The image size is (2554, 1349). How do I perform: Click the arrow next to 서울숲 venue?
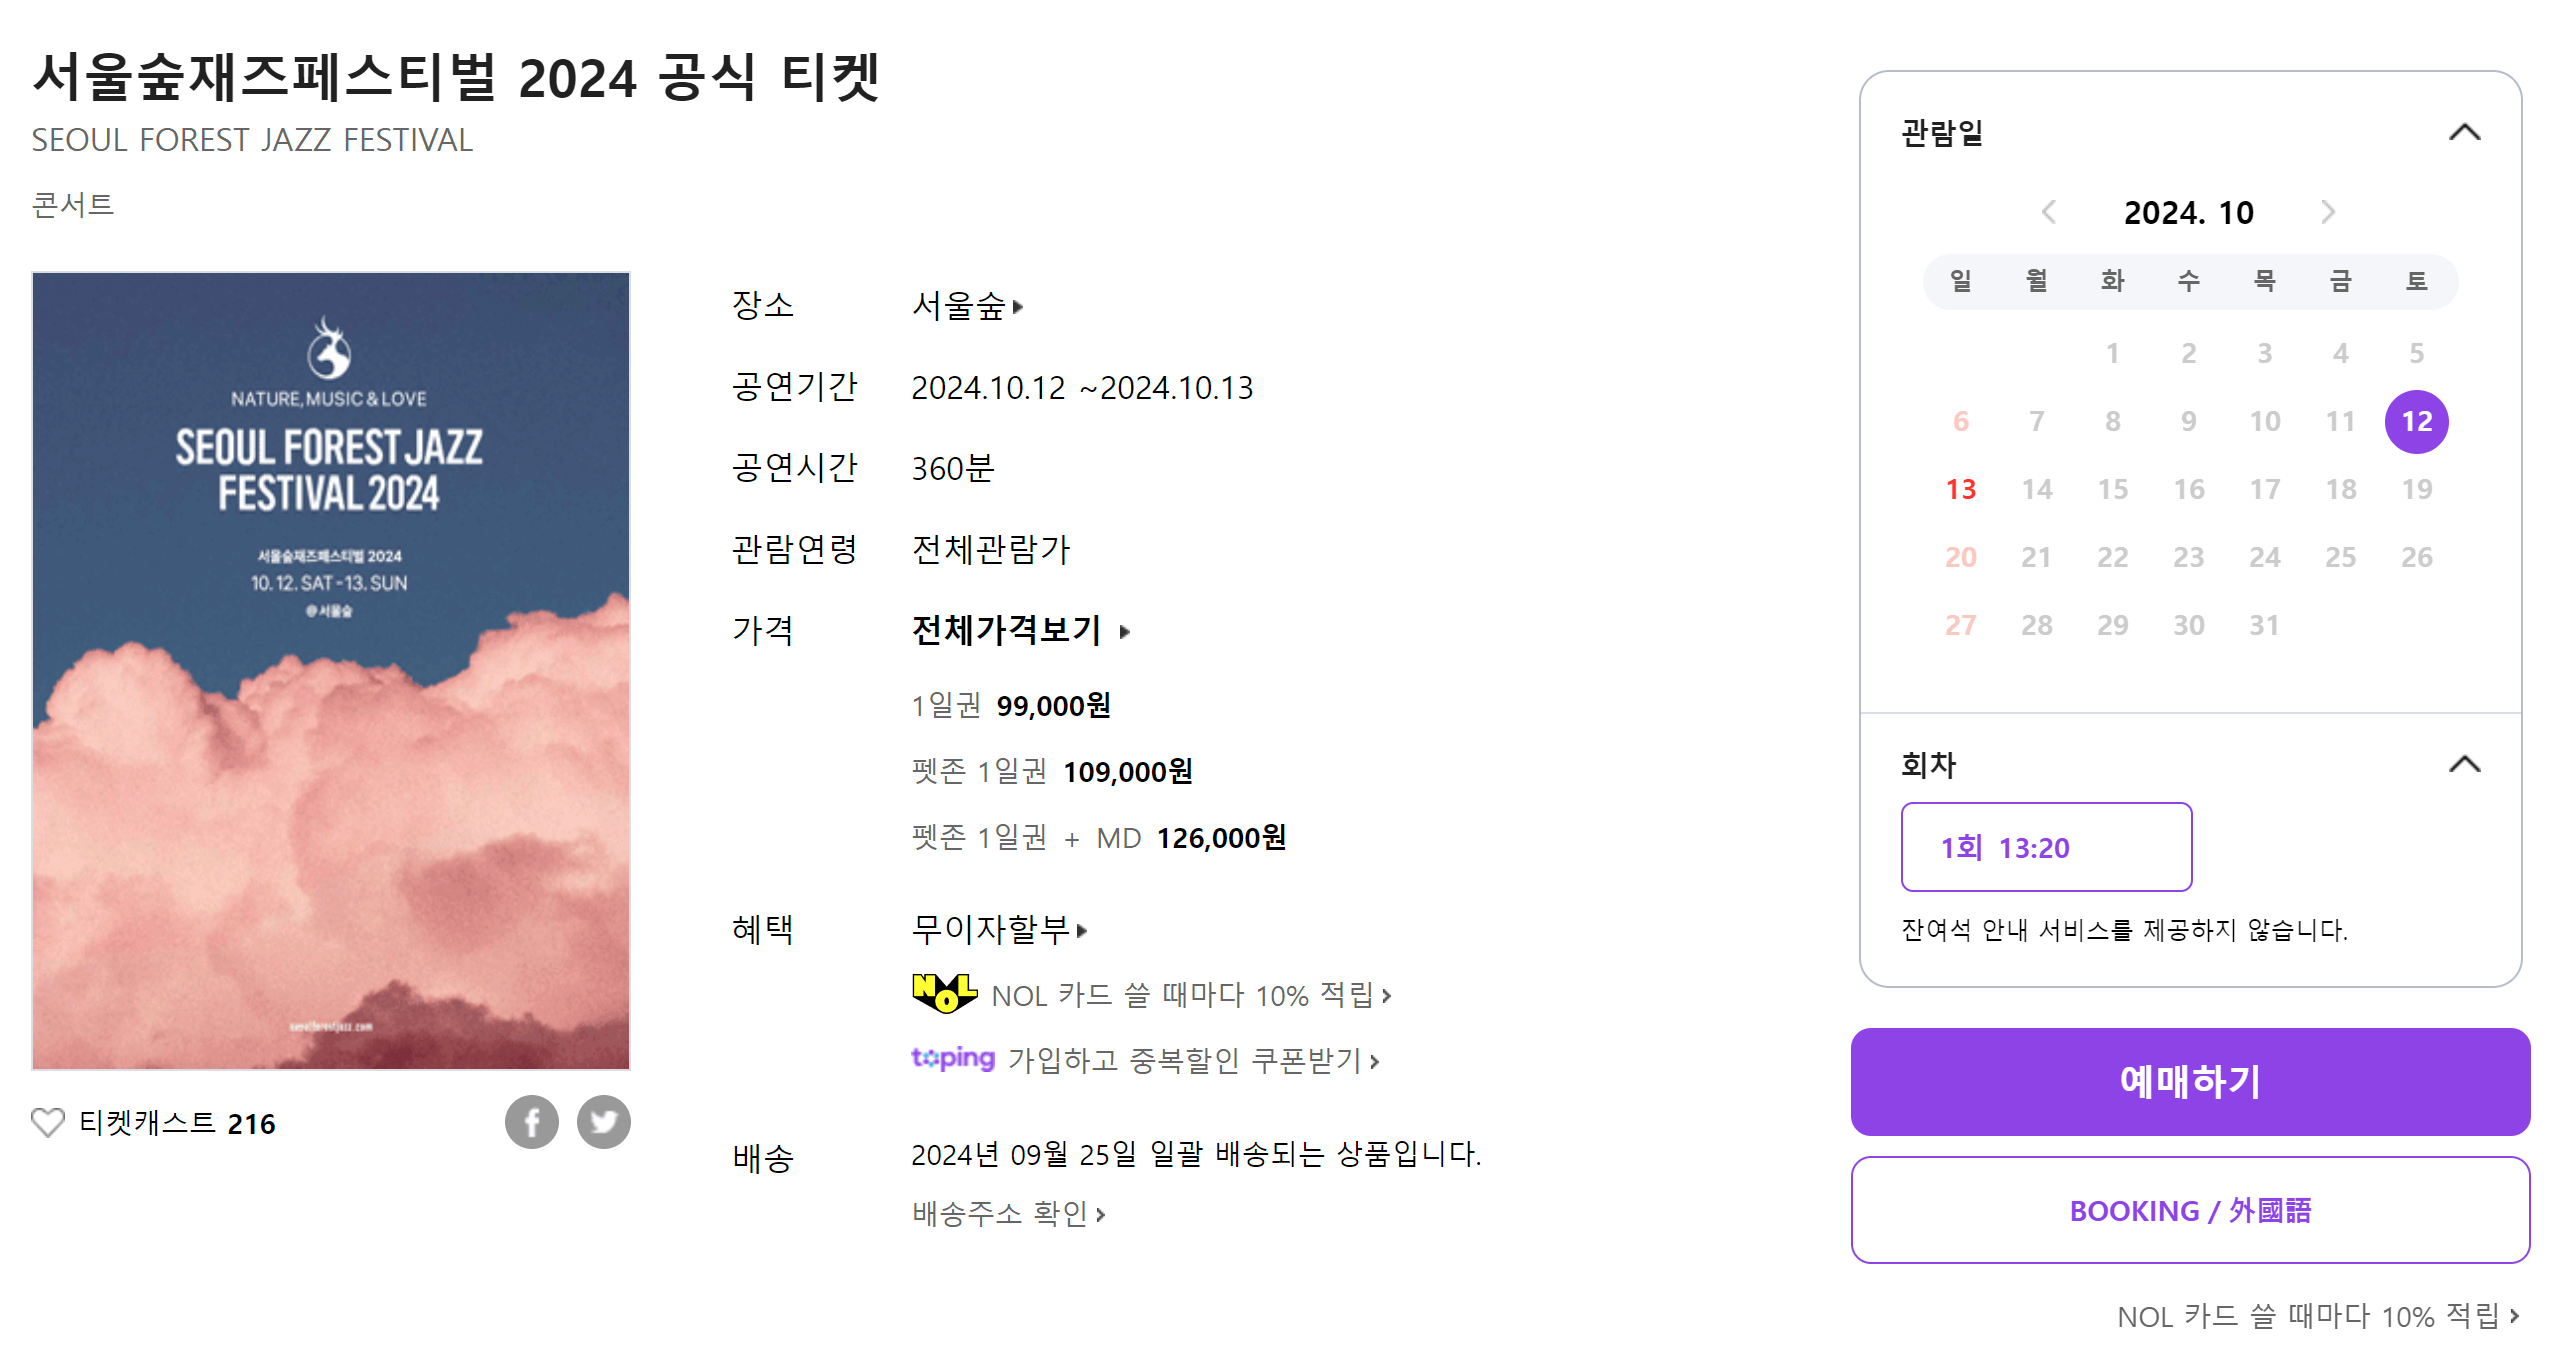[1019, 307]
